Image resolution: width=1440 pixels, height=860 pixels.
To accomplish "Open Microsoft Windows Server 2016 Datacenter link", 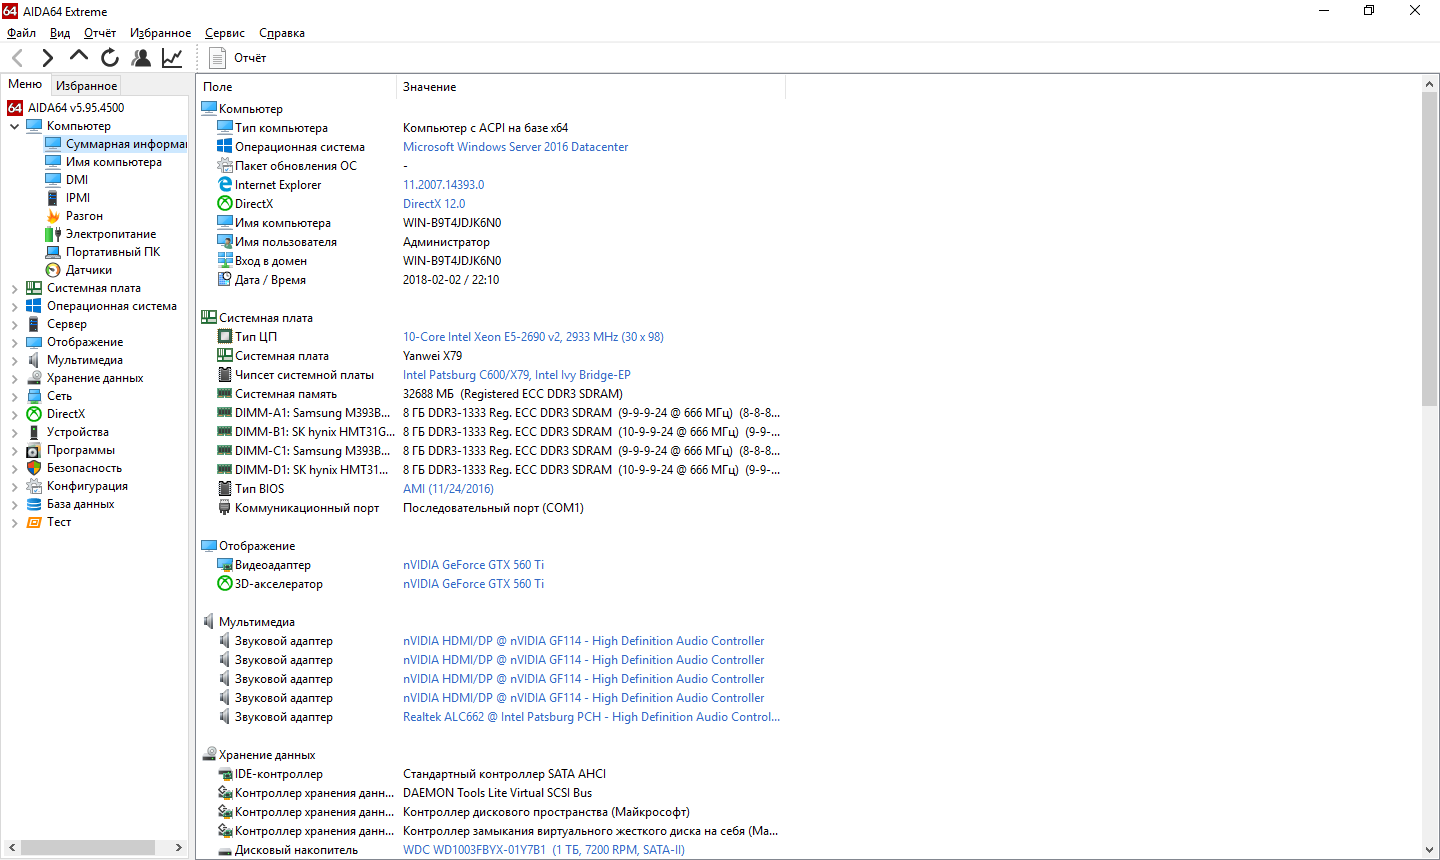I will coord(515,147).
